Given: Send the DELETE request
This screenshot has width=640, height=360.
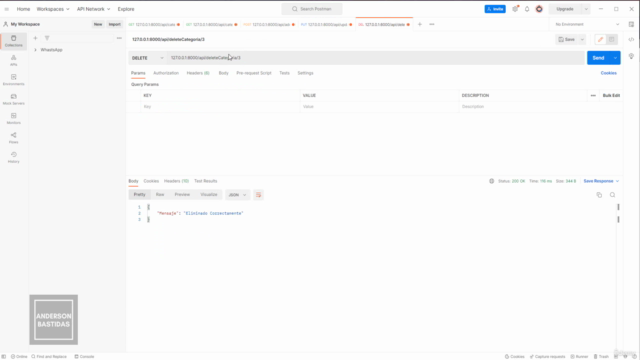Looking at the screenshot, I should pos(598,58).
